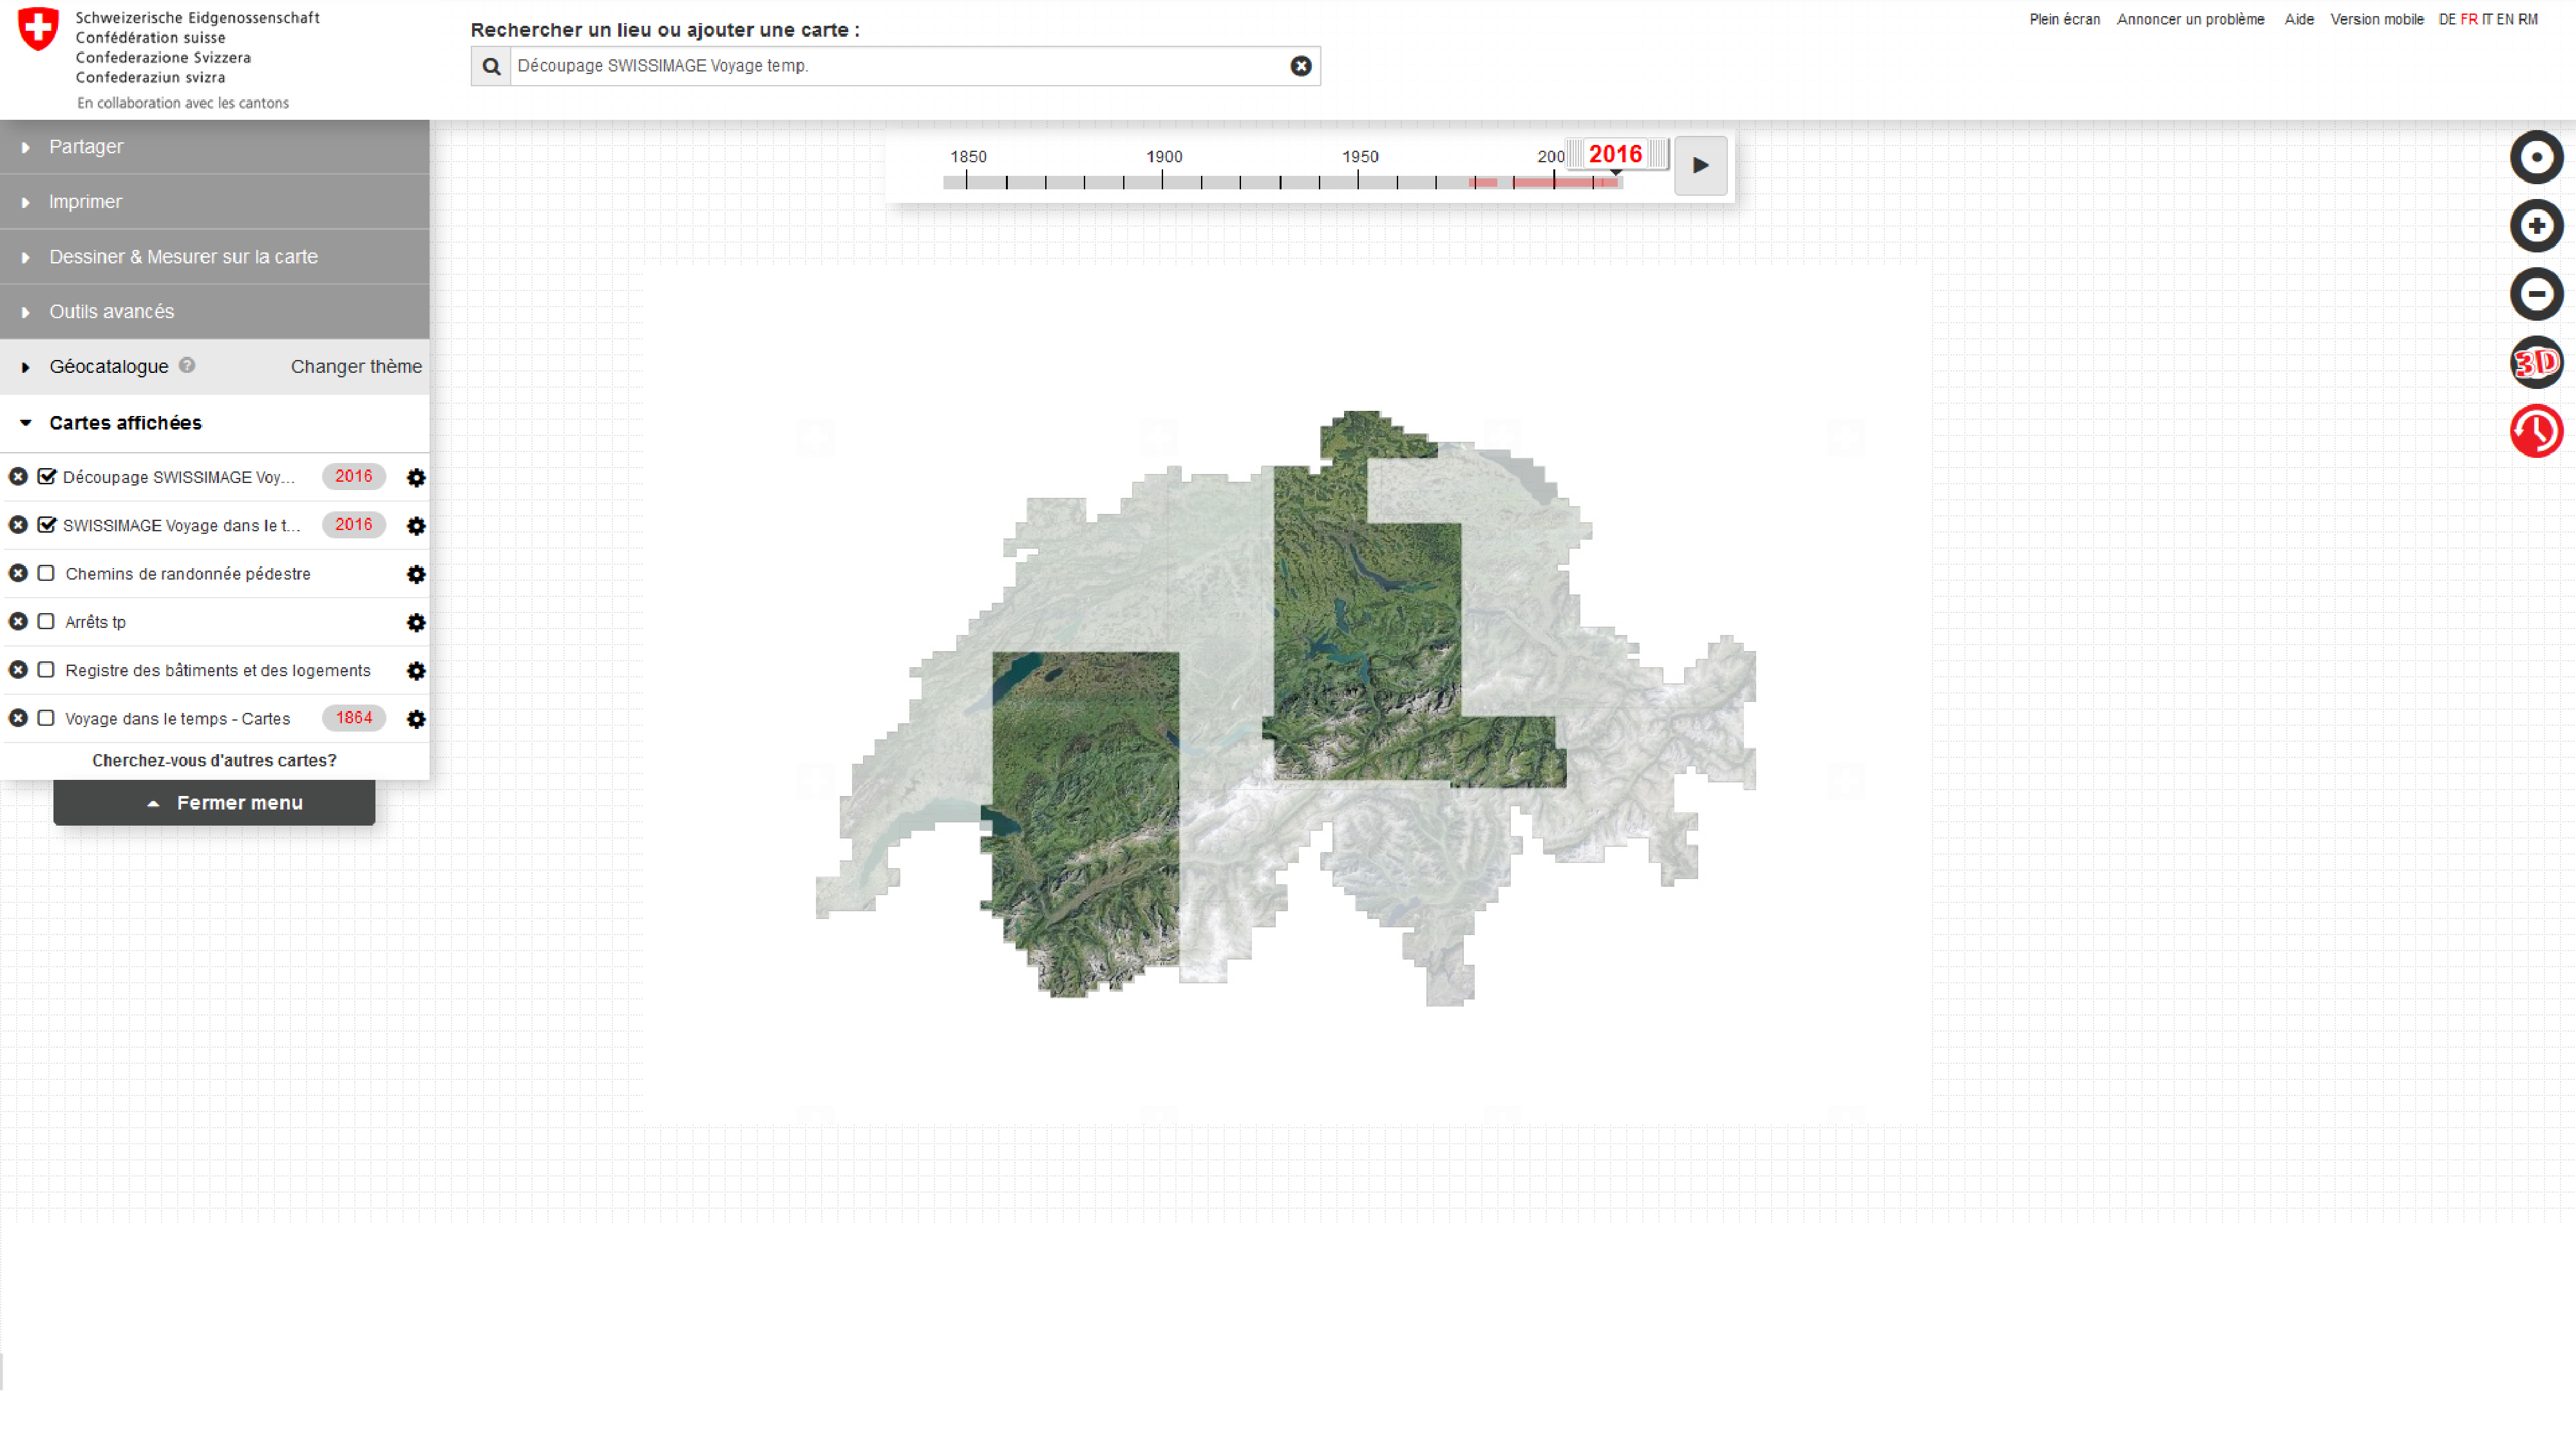Click the Fermer menu button
The height and width of the screenshot is (1449, 2576).
pyautogui.click(x=214, y=803)
